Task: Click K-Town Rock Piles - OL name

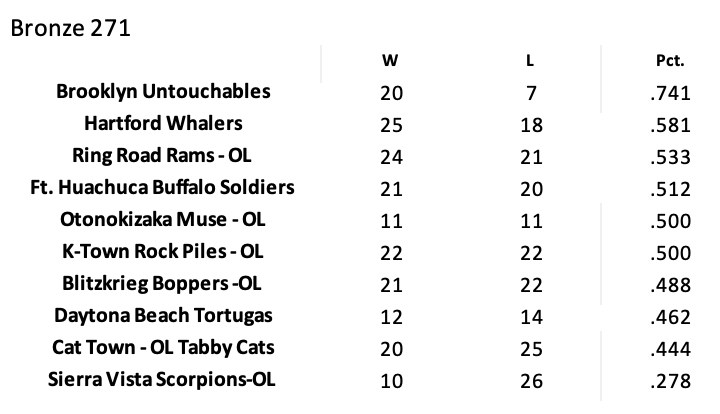Action: click(x=163, y=251)
